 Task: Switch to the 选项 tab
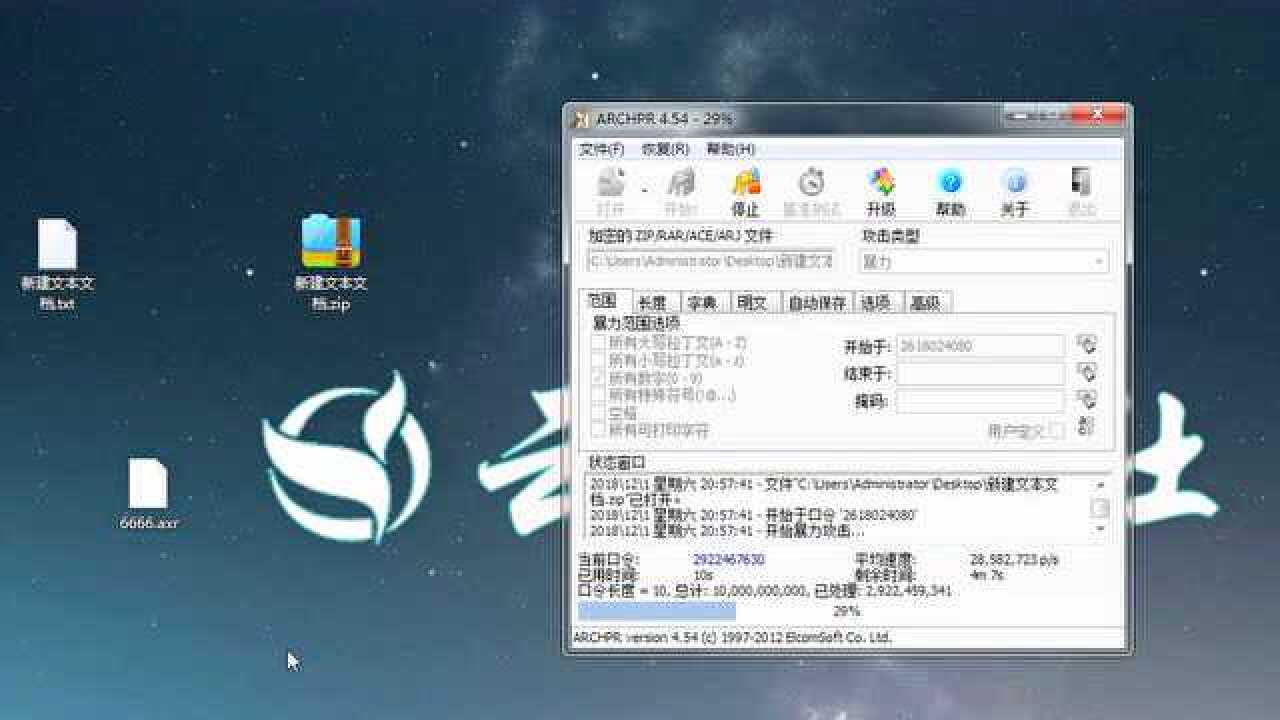point(875,303)
